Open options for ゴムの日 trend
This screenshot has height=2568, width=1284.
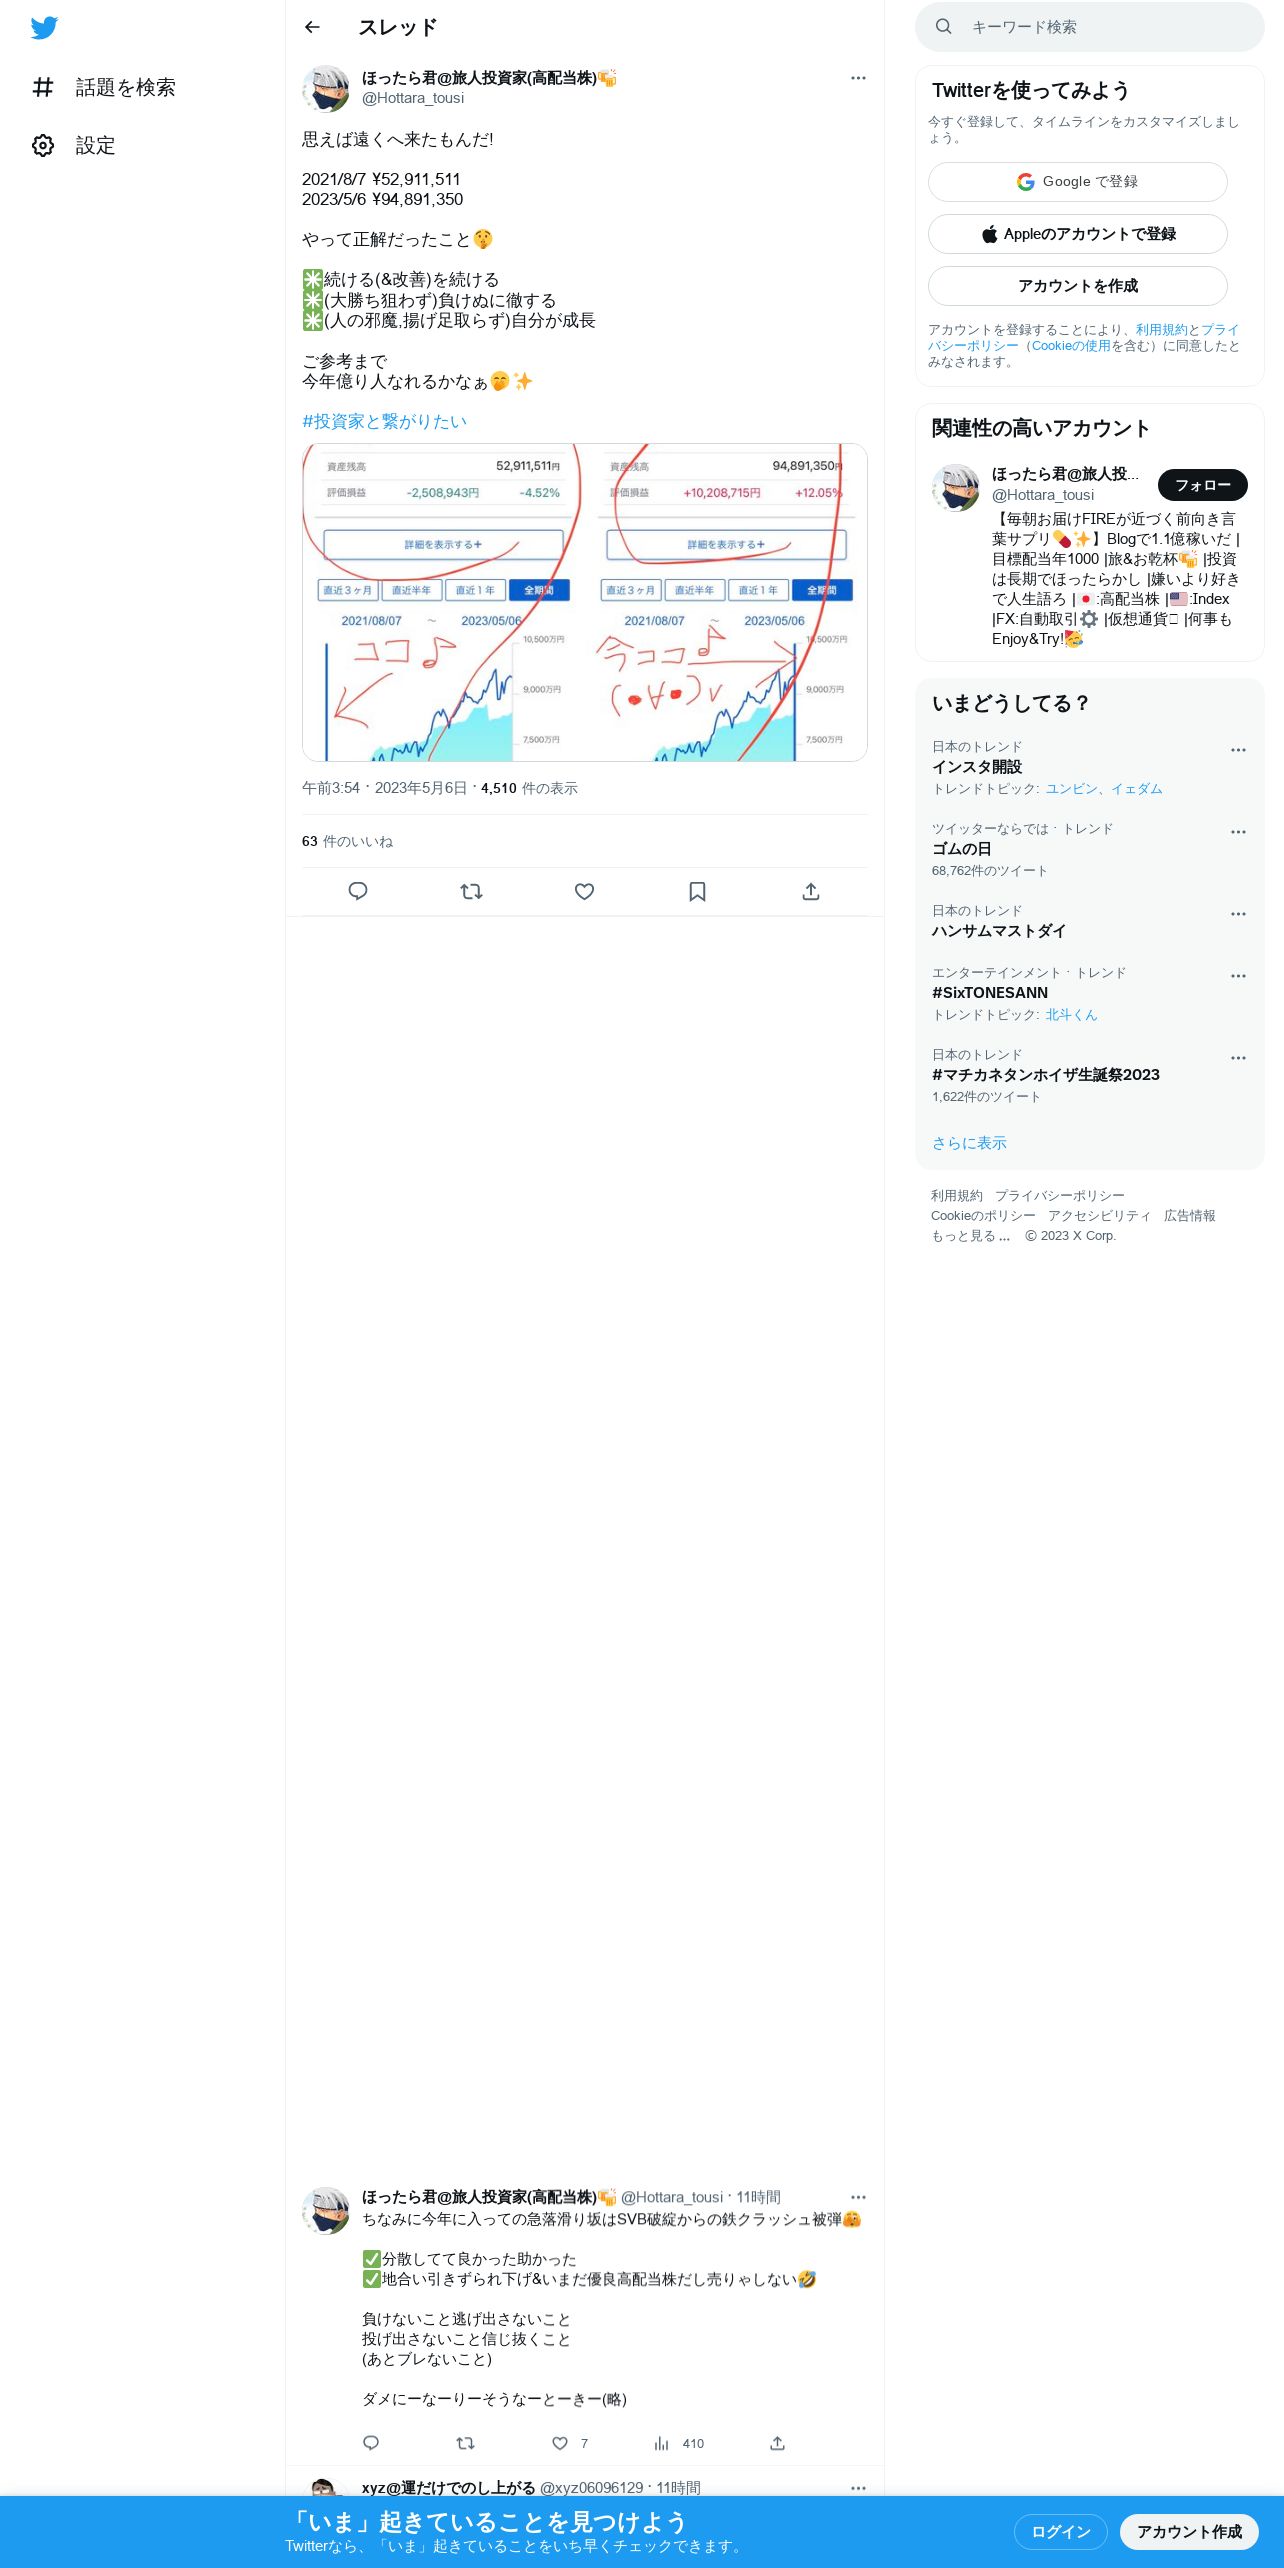tap(1238, 832)
